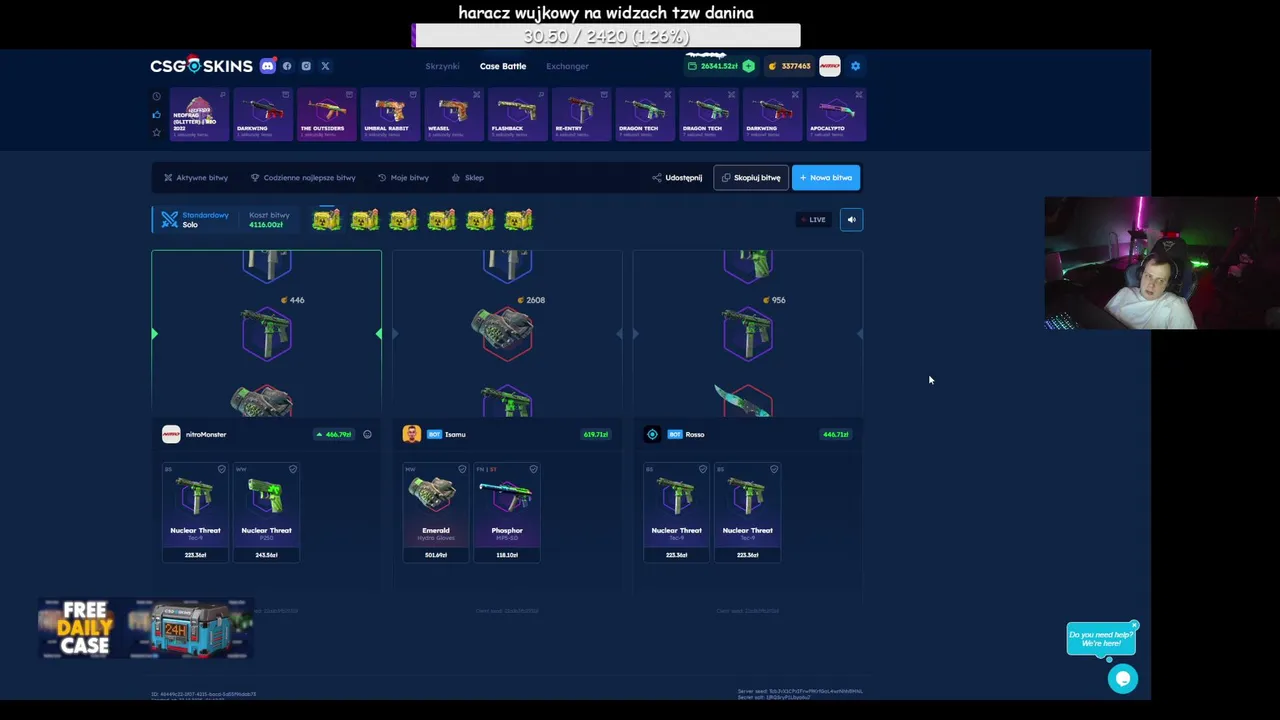
Task: Click the Koszt bitwy 4116.00zł value
Action: point(266,225)
